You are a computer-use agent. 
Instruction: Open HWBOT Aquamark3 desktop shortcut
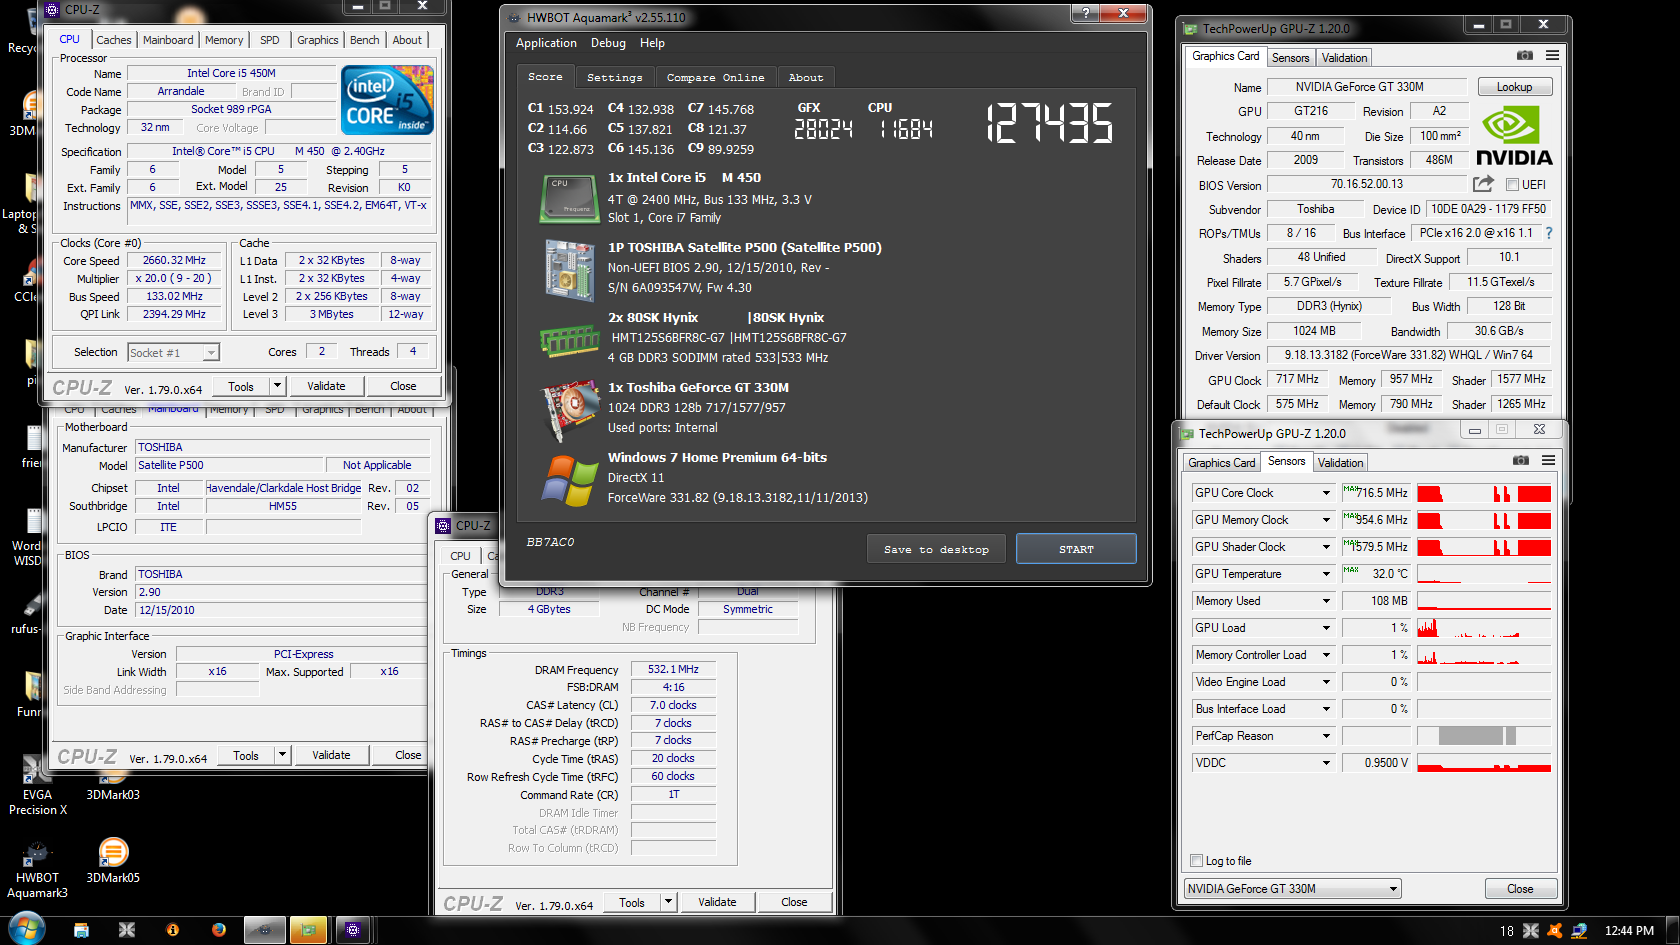[x=37, y=868]
